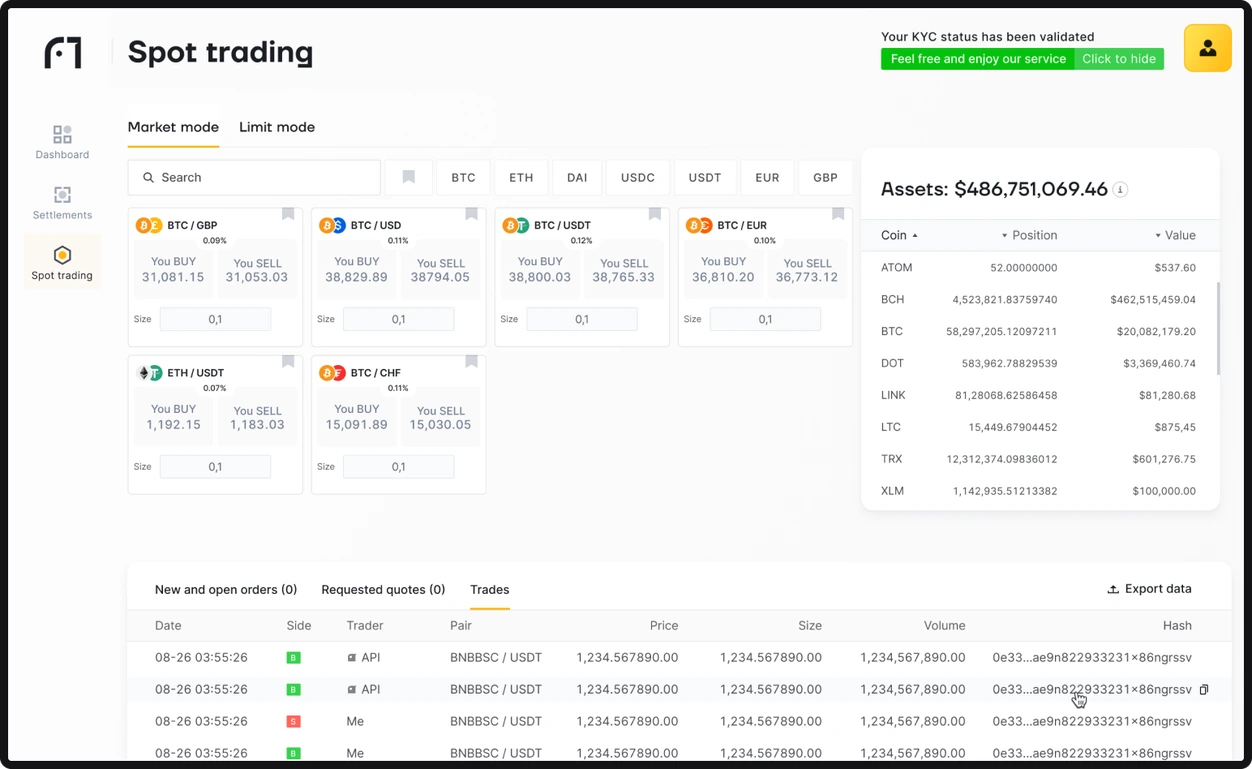Click Export data button
This screenshot has width=1252, height=769.
click(1149, 589)
